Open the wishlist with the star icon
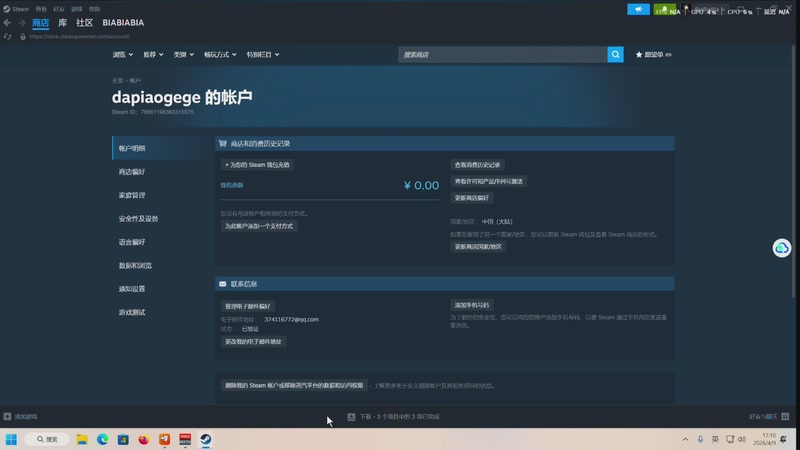 tap(639, 55)
